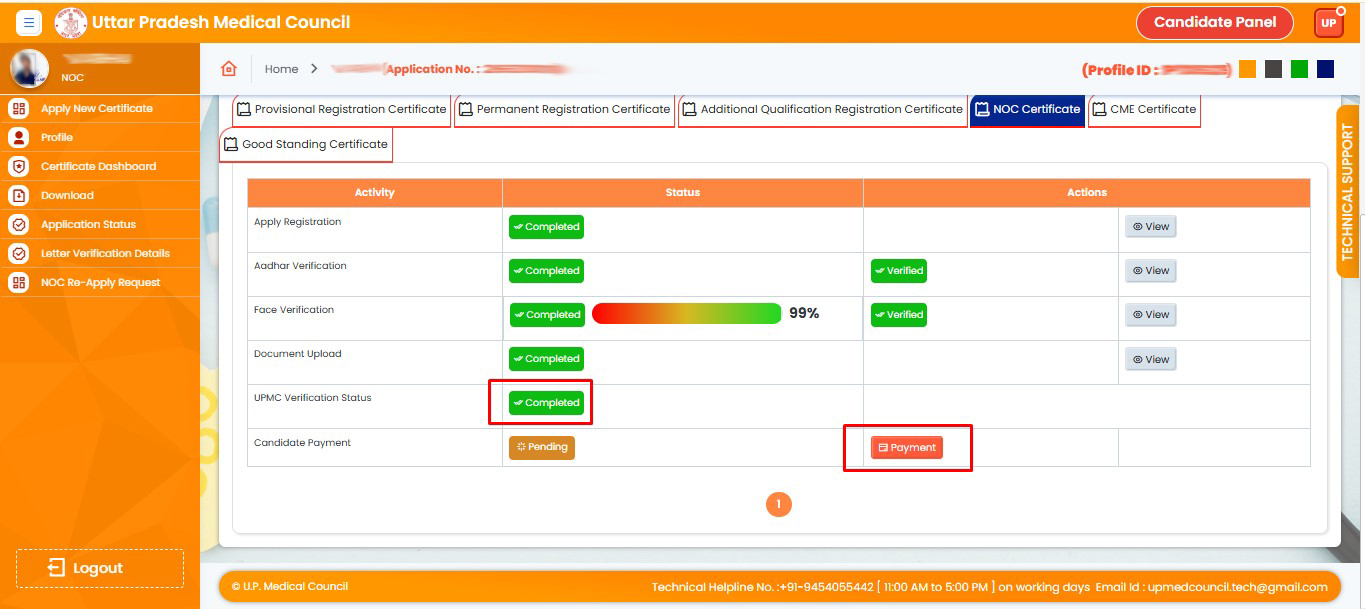
Task: Open the Technical Support side panel
Action: (x=1347, y=192)
